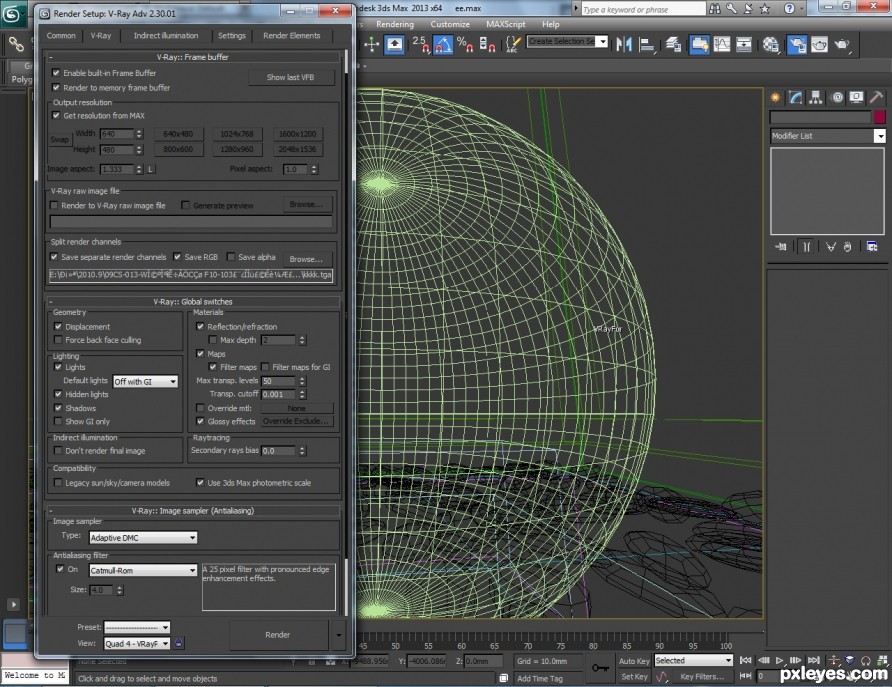Toggle the 2.5D Snaps icon

click(421, 44)
